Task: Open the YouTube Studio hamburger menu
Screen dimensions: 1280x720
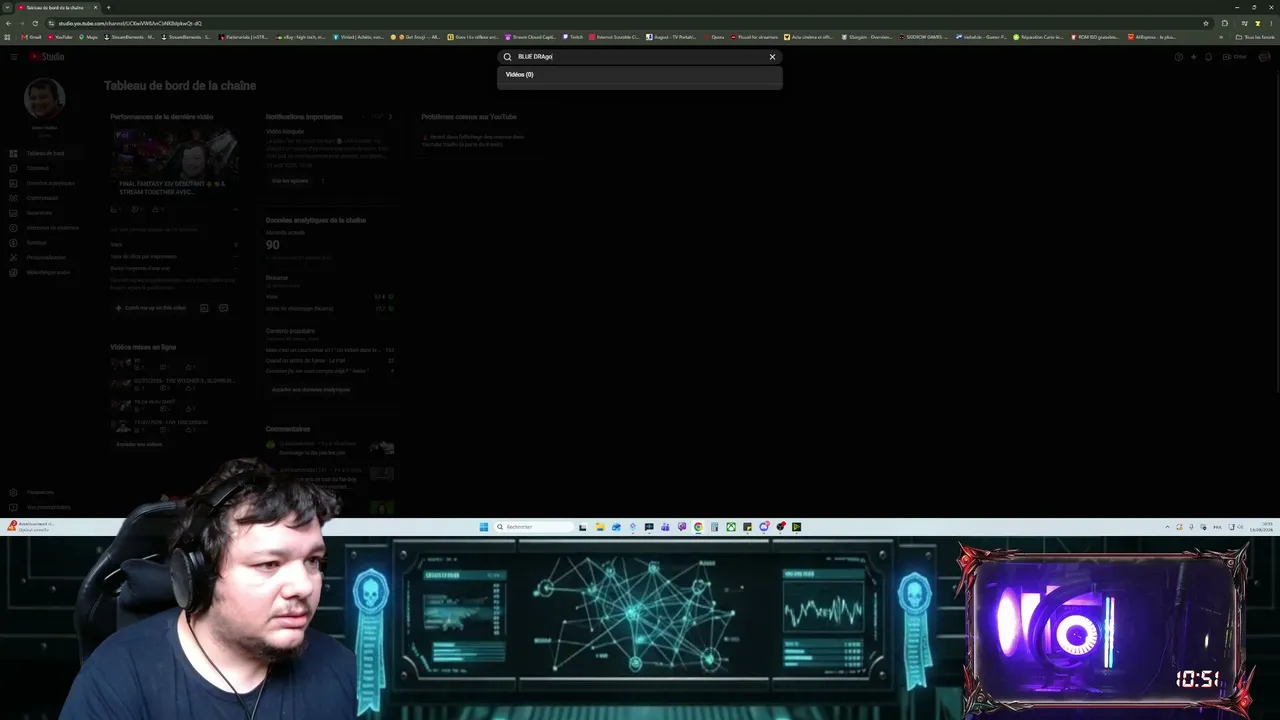Action: (14, 57)
